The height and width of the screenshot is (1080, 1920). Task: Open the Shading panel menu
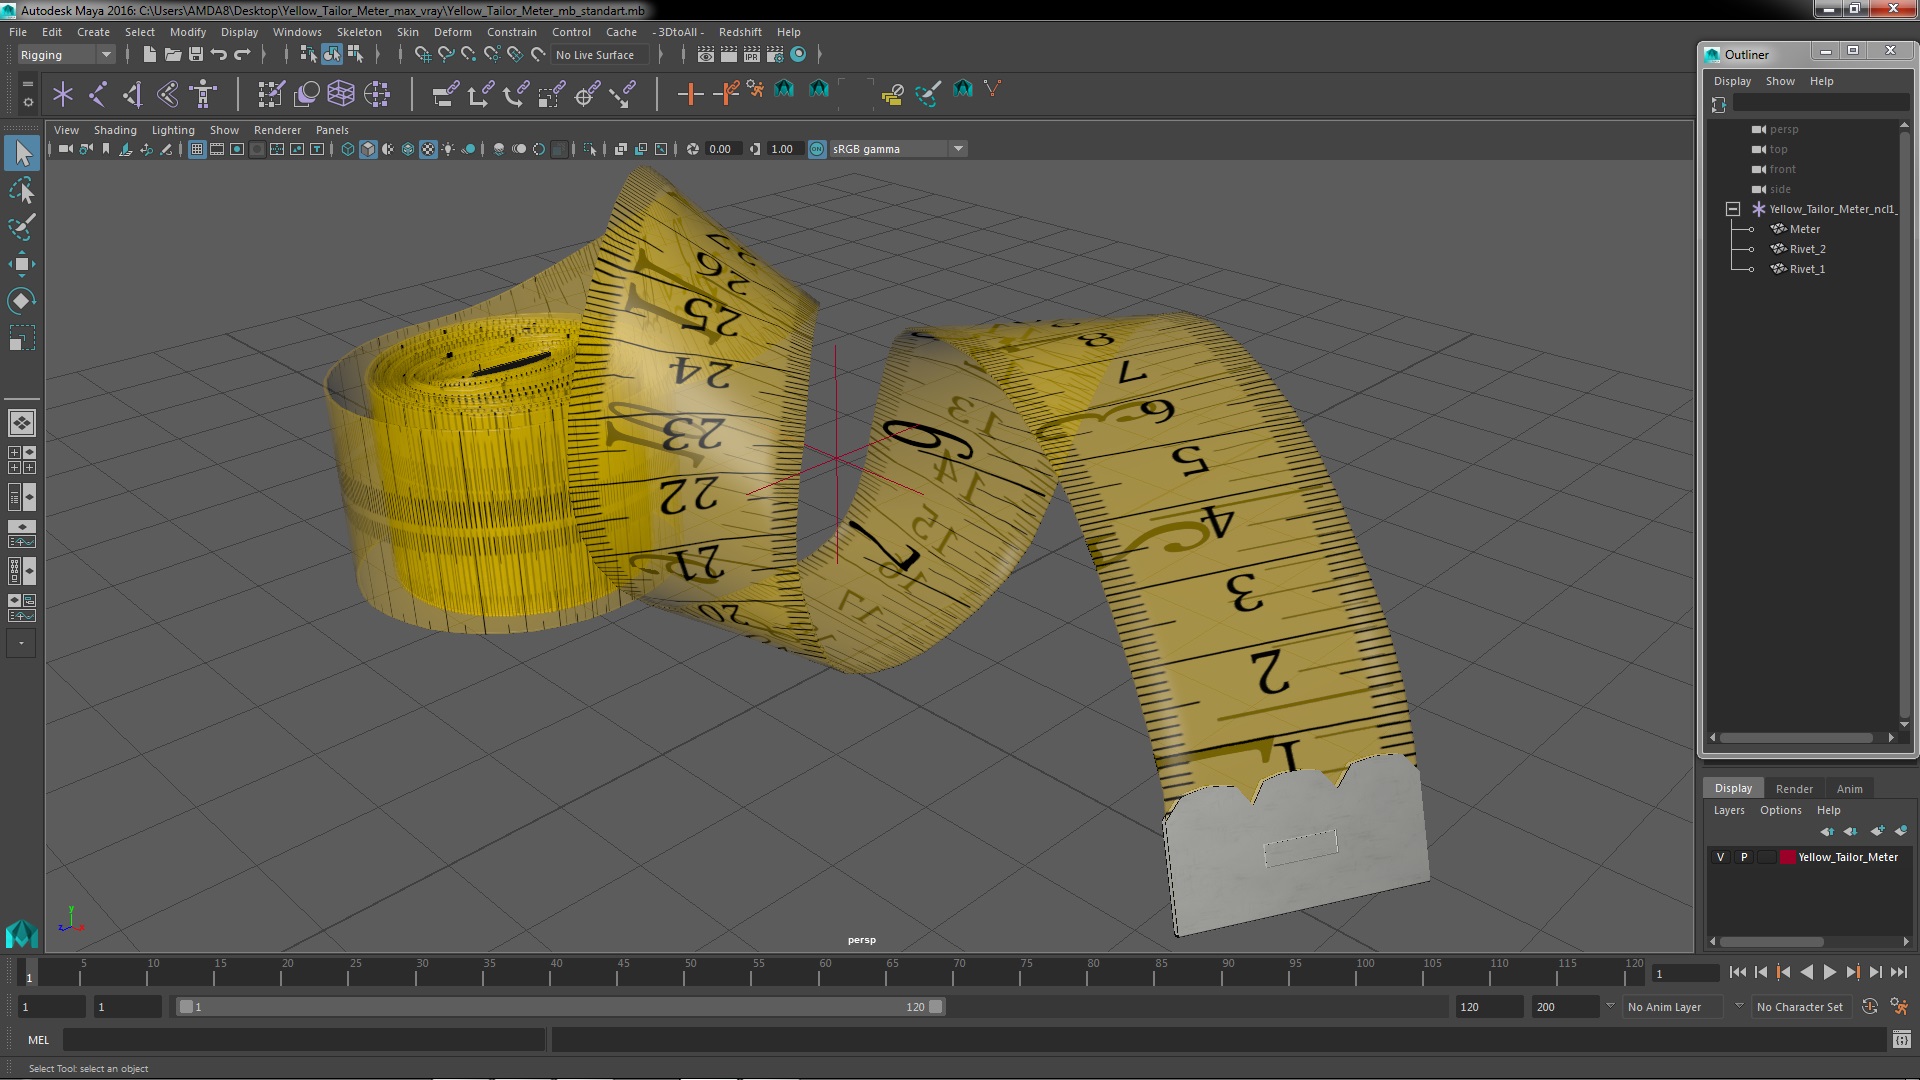pos(115,130)
